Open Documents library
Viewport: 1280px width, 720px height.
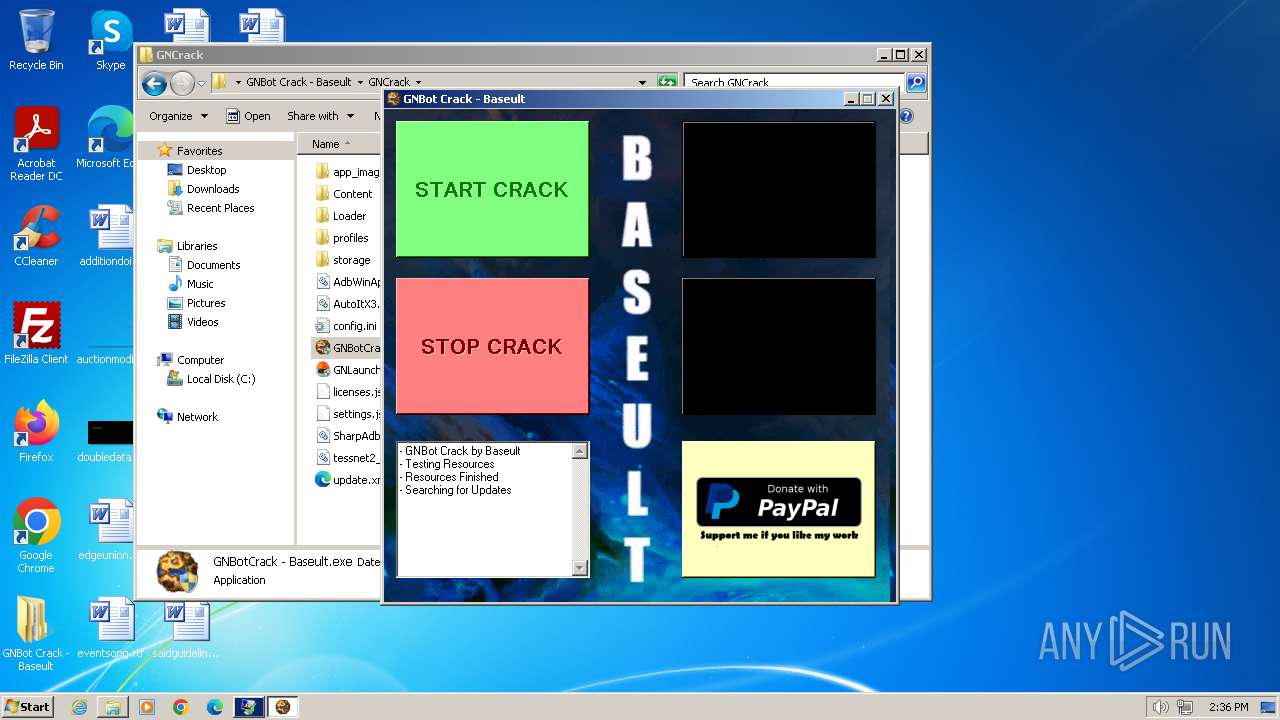click(x=213, y=265)
